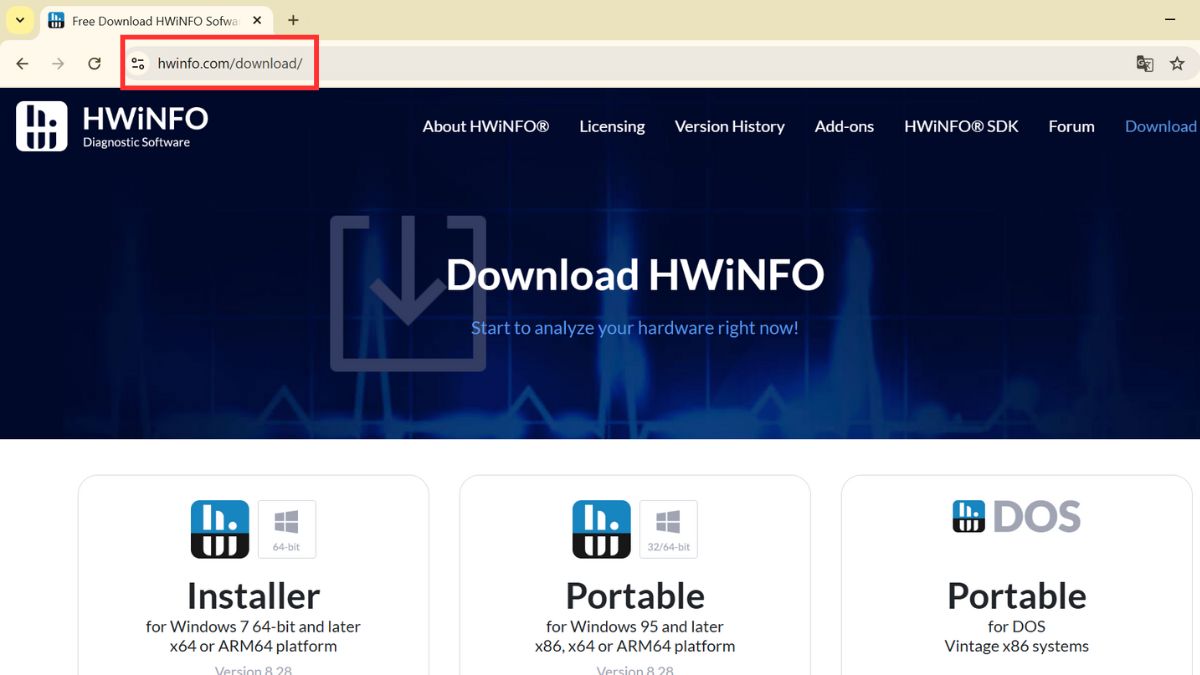This screenshot has width=1200, height=675.
Task: Go to Version History in the navigation
Action: pyautogui.click(x=730, y=126)
